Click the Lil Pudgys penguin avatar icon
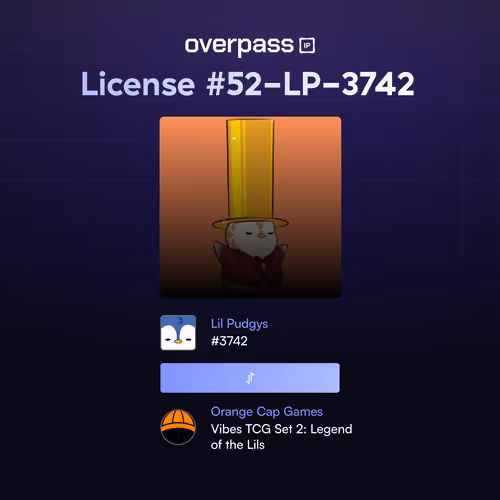The width and height of the screenshot is (500, 500). 178,332
